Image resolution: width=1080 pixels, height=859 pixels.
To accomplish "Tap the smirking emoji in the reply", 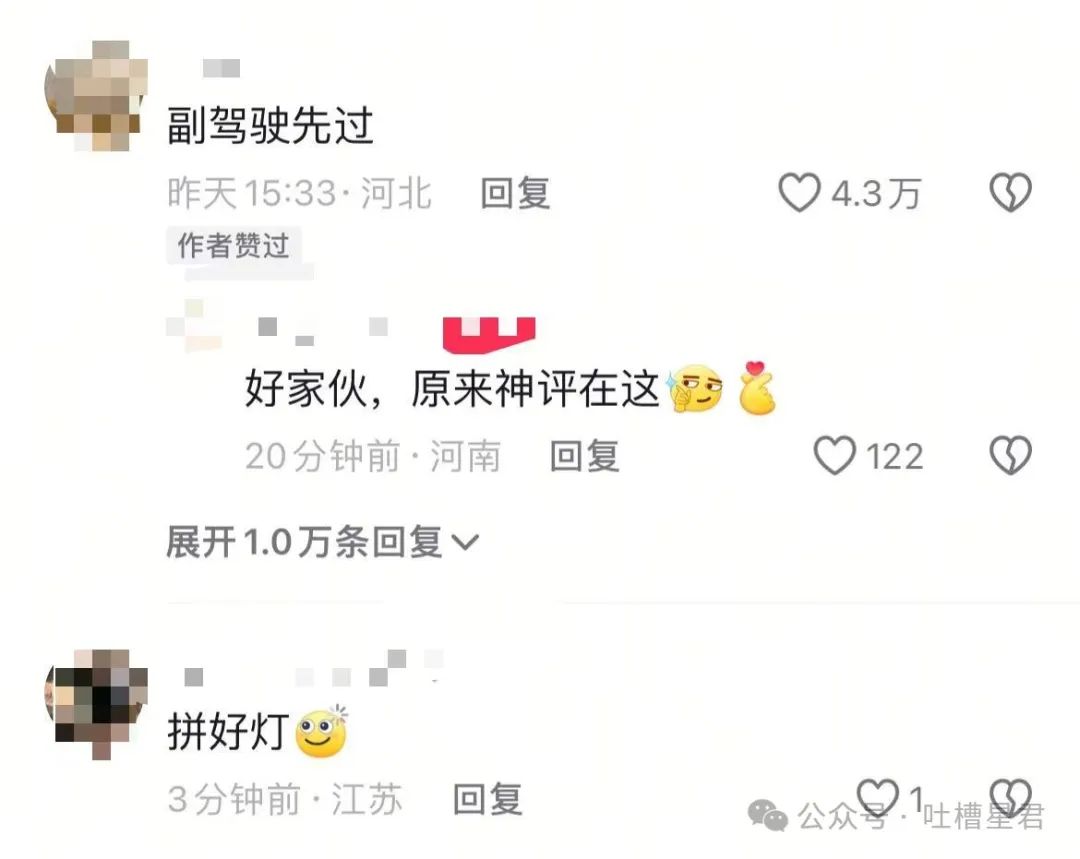I will tap(695, 389).
